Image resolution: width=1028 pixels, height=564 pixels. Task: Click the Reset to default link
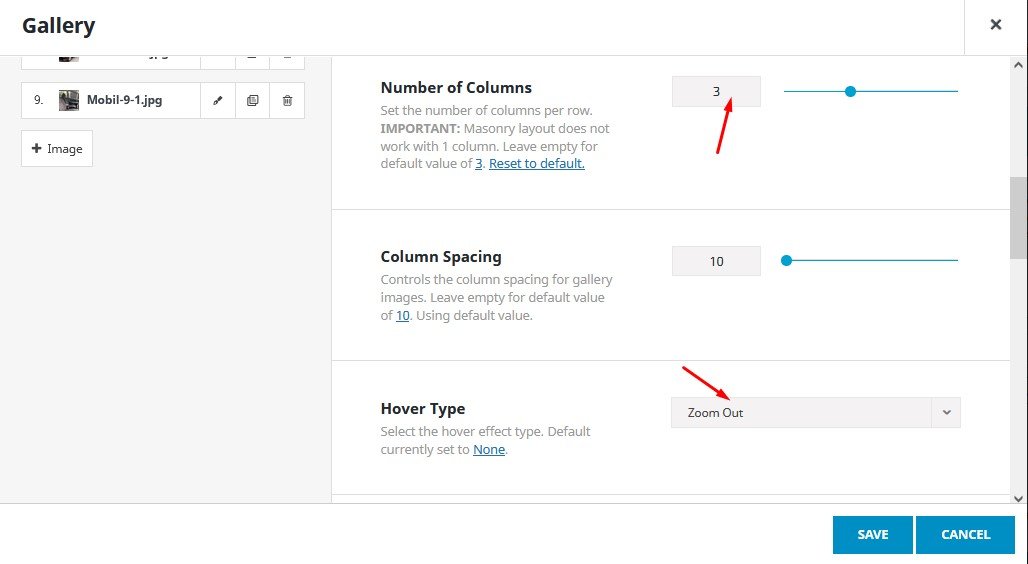536,164
